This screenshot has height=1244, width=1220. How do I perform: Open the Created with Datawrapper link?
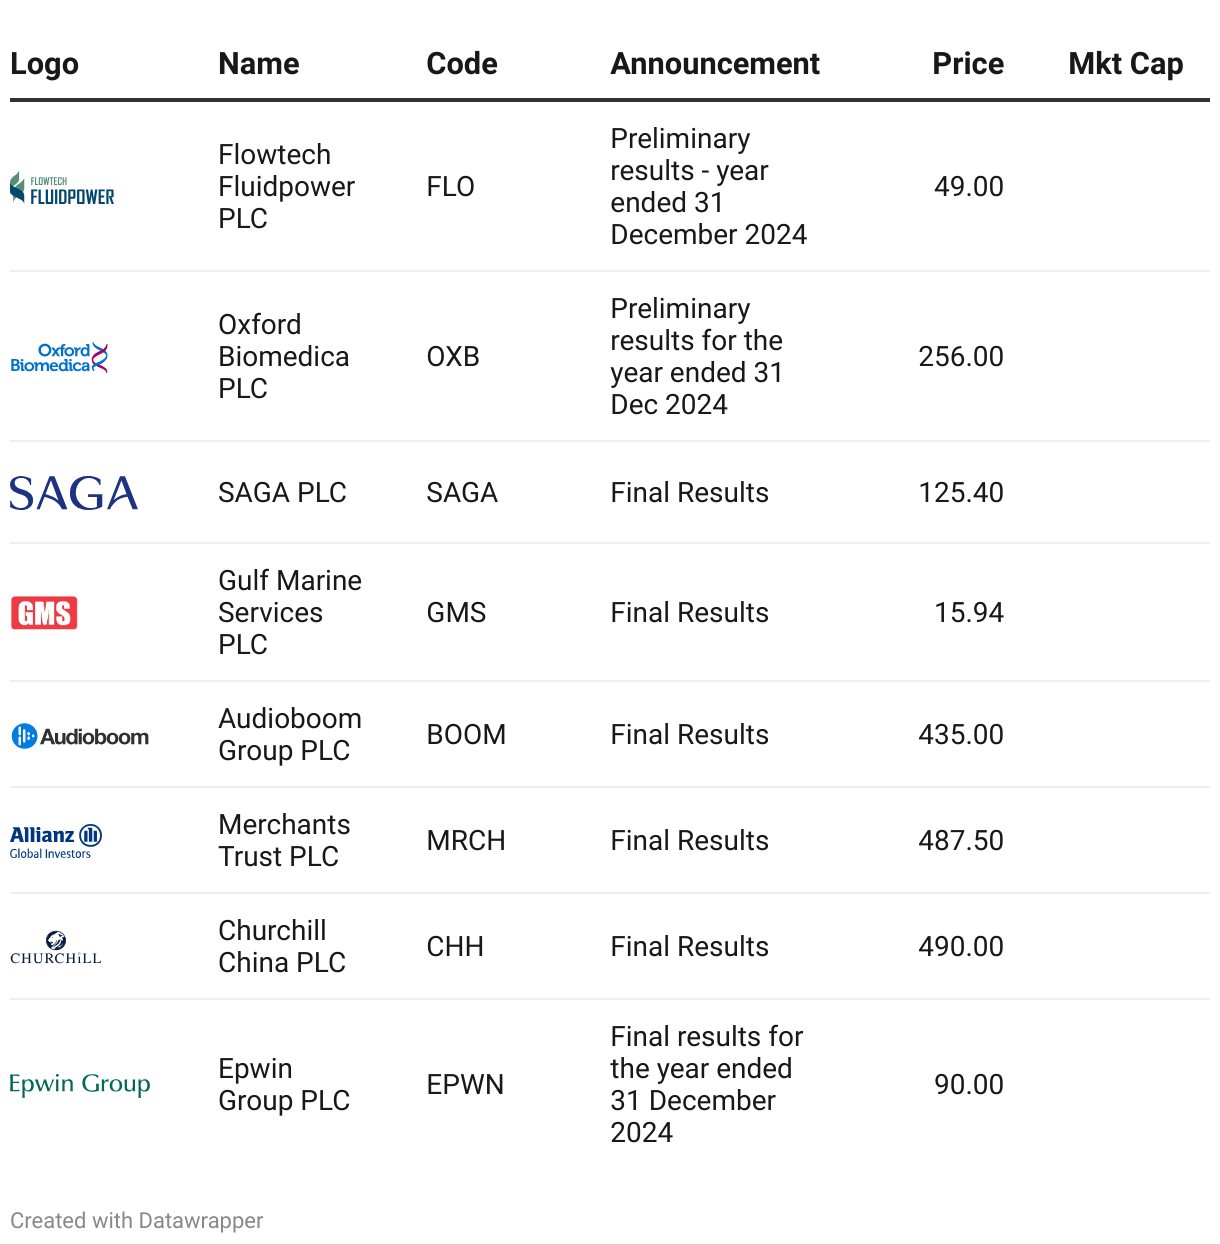pos(137,1221)
